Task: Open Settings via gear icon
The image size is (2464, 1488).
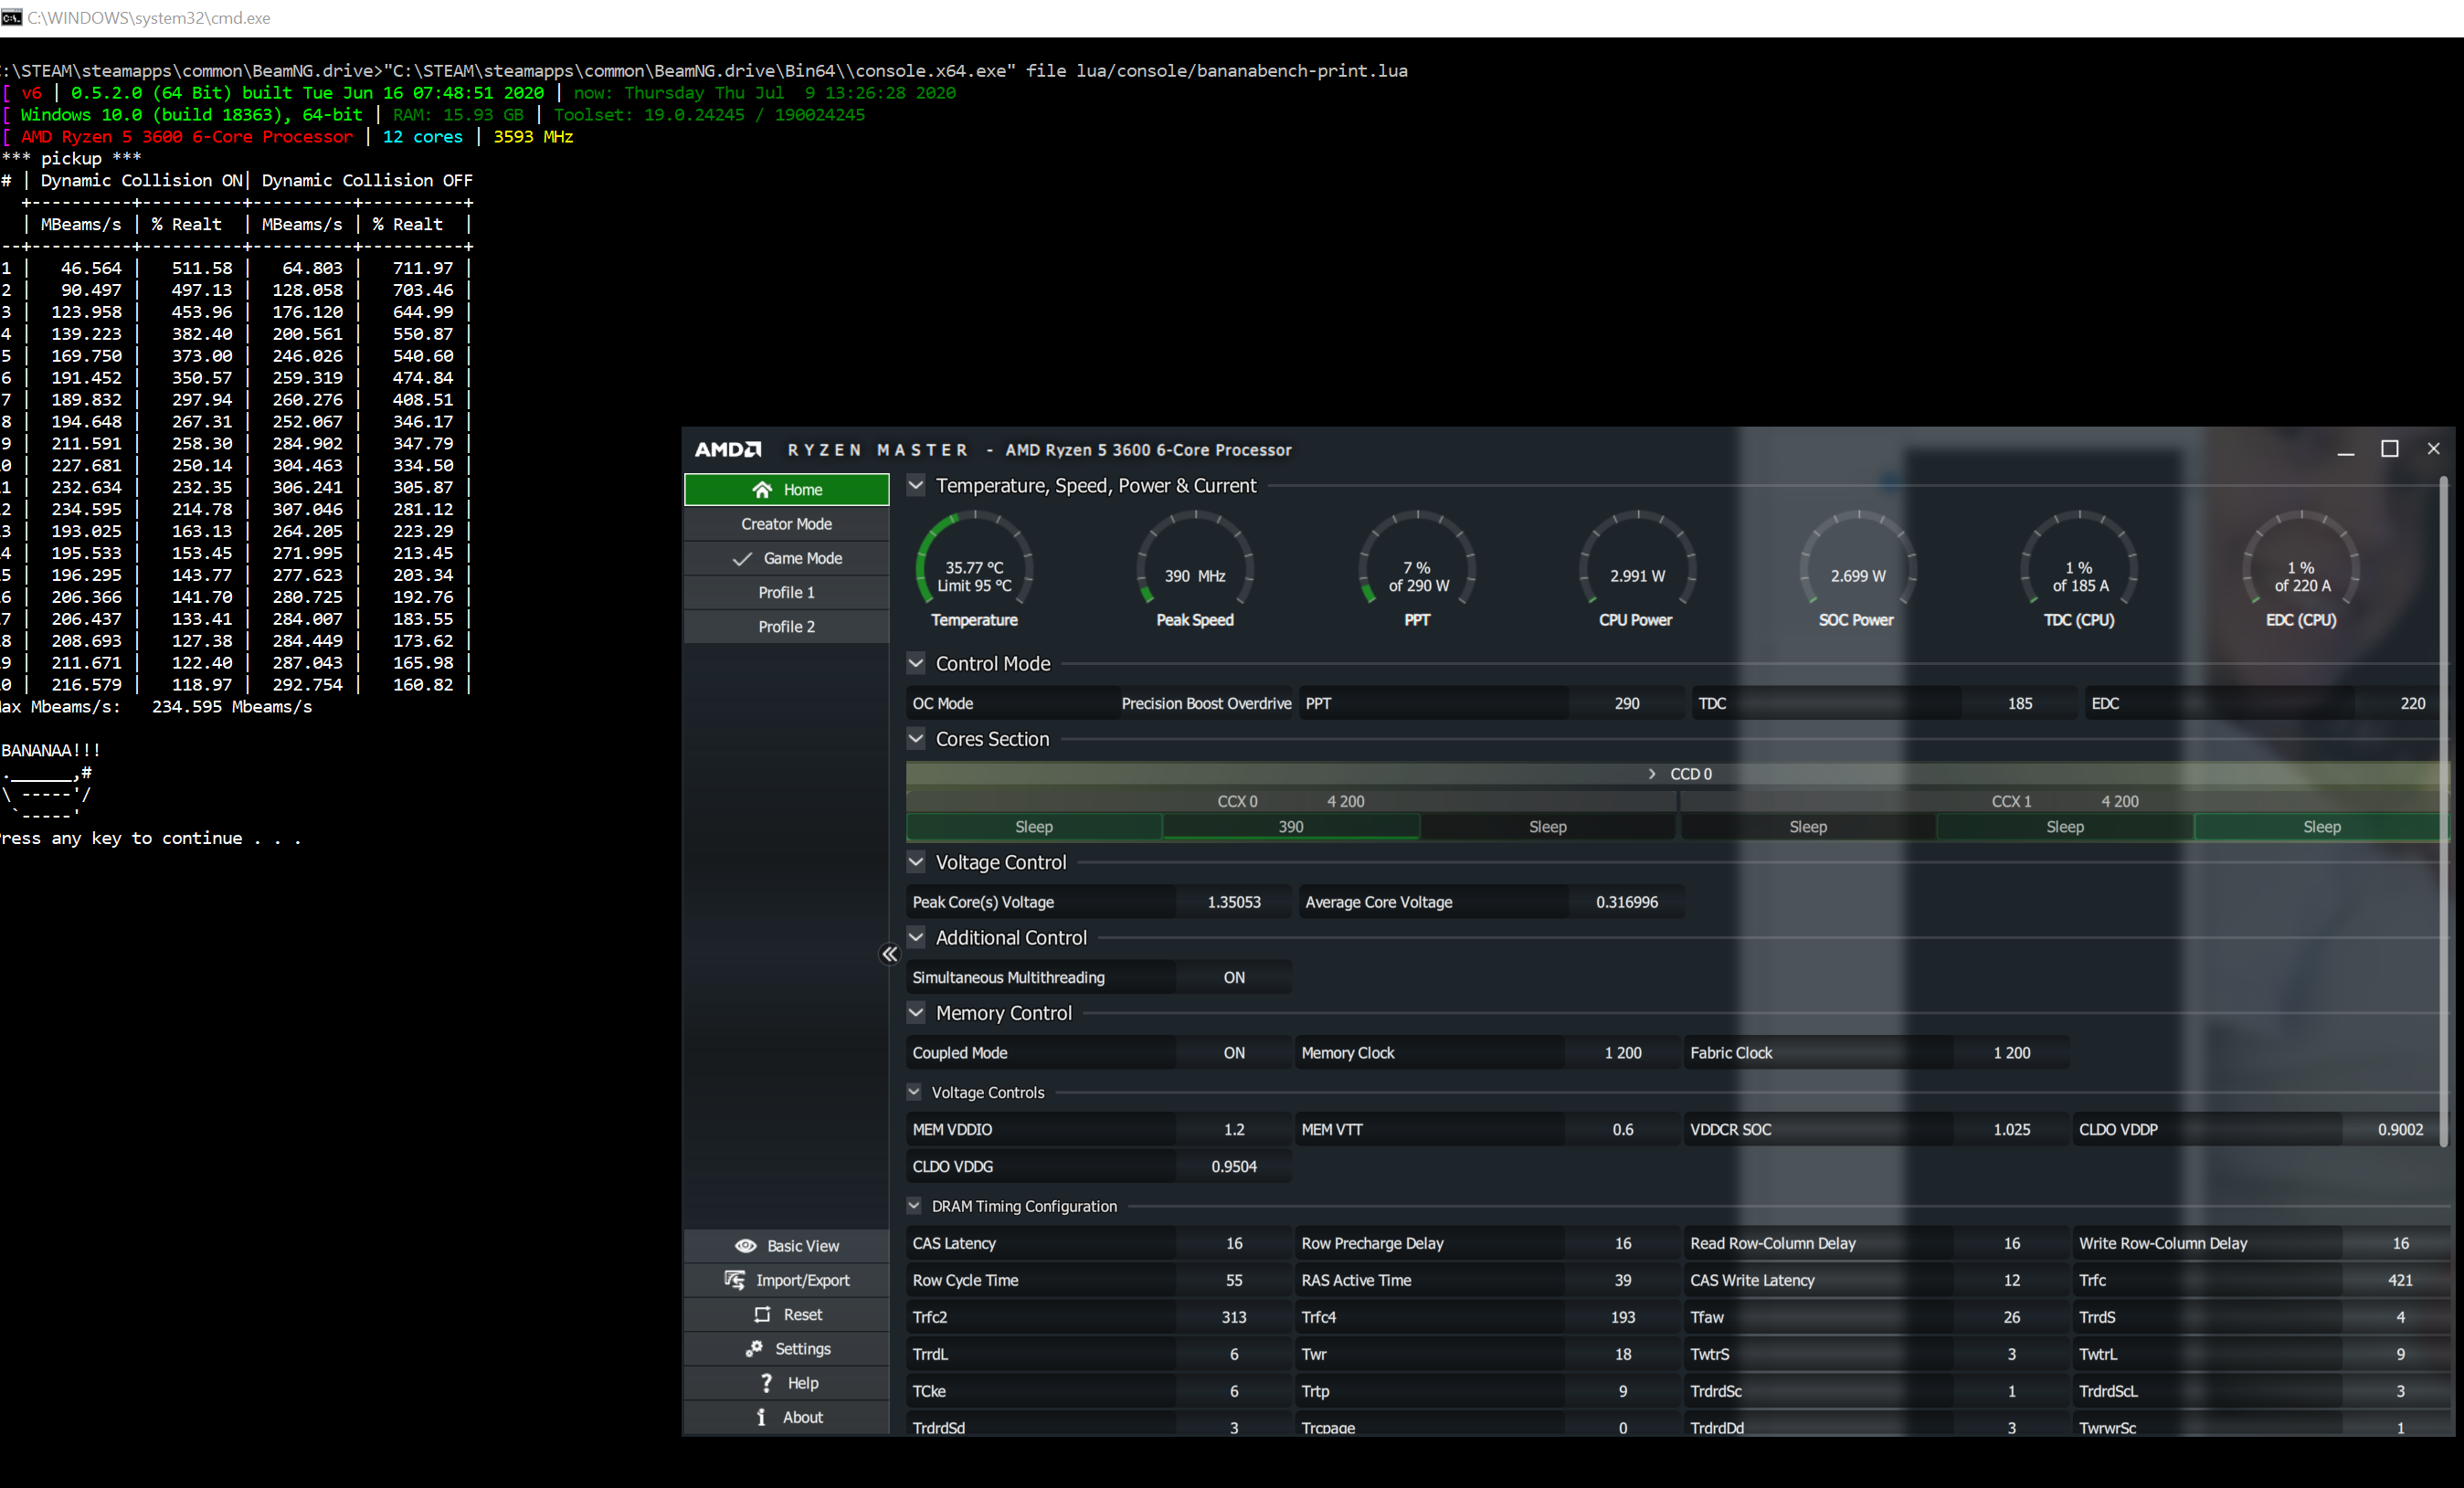Action: [754, 1349]
